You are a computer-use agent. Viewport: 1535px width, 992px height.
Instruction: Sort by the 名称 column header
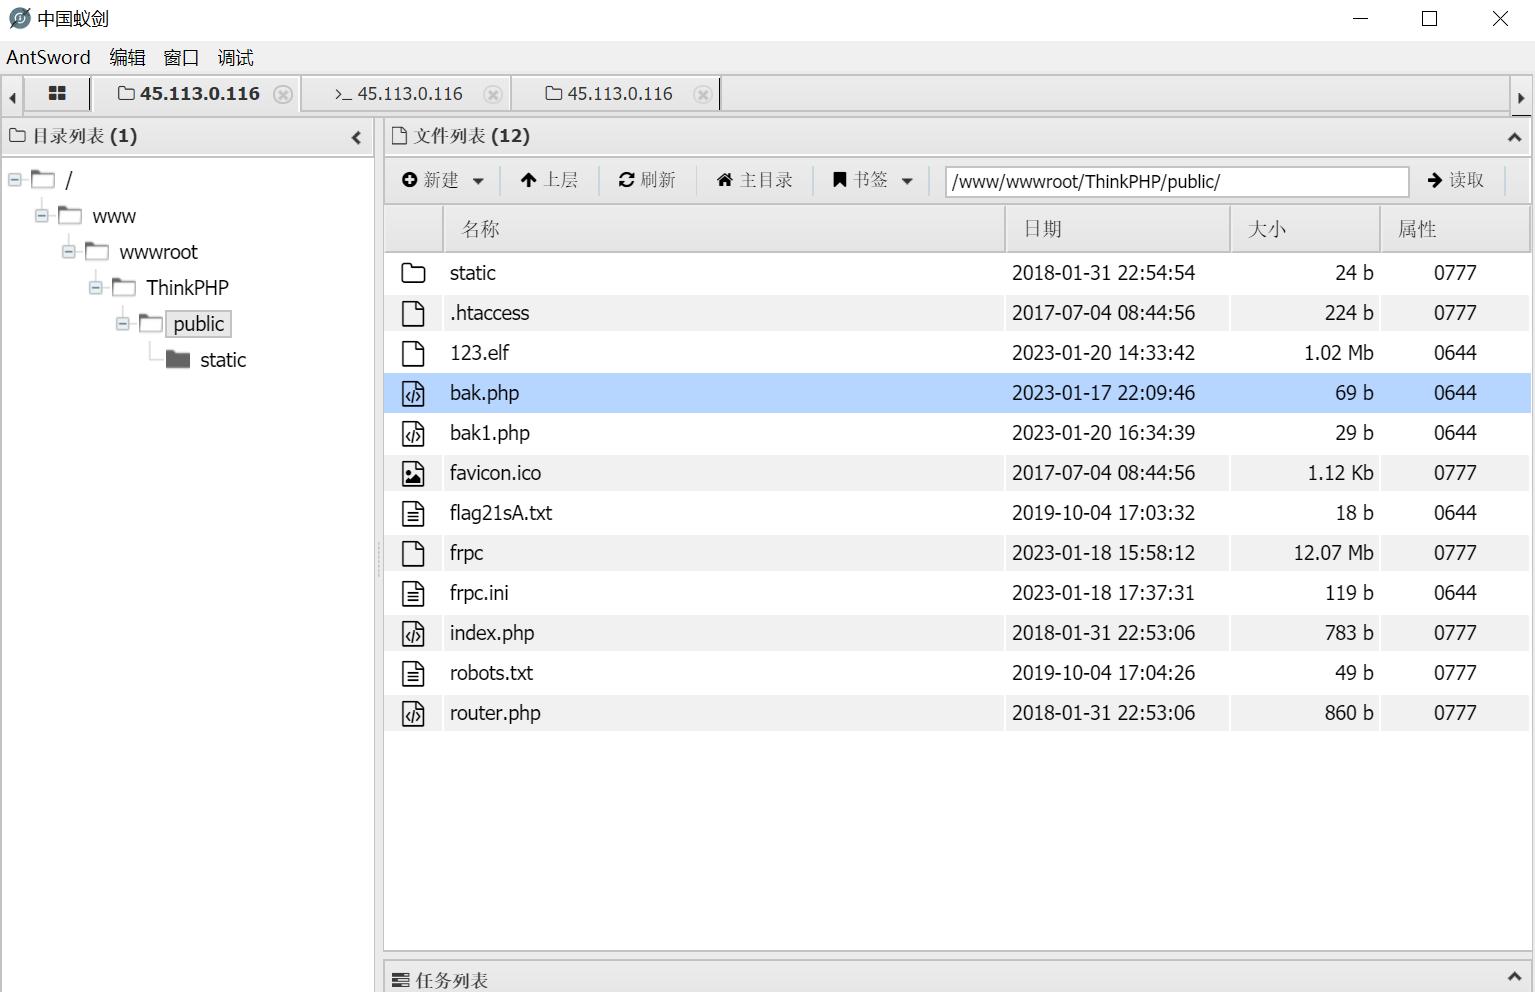click(x=723, y=229)
